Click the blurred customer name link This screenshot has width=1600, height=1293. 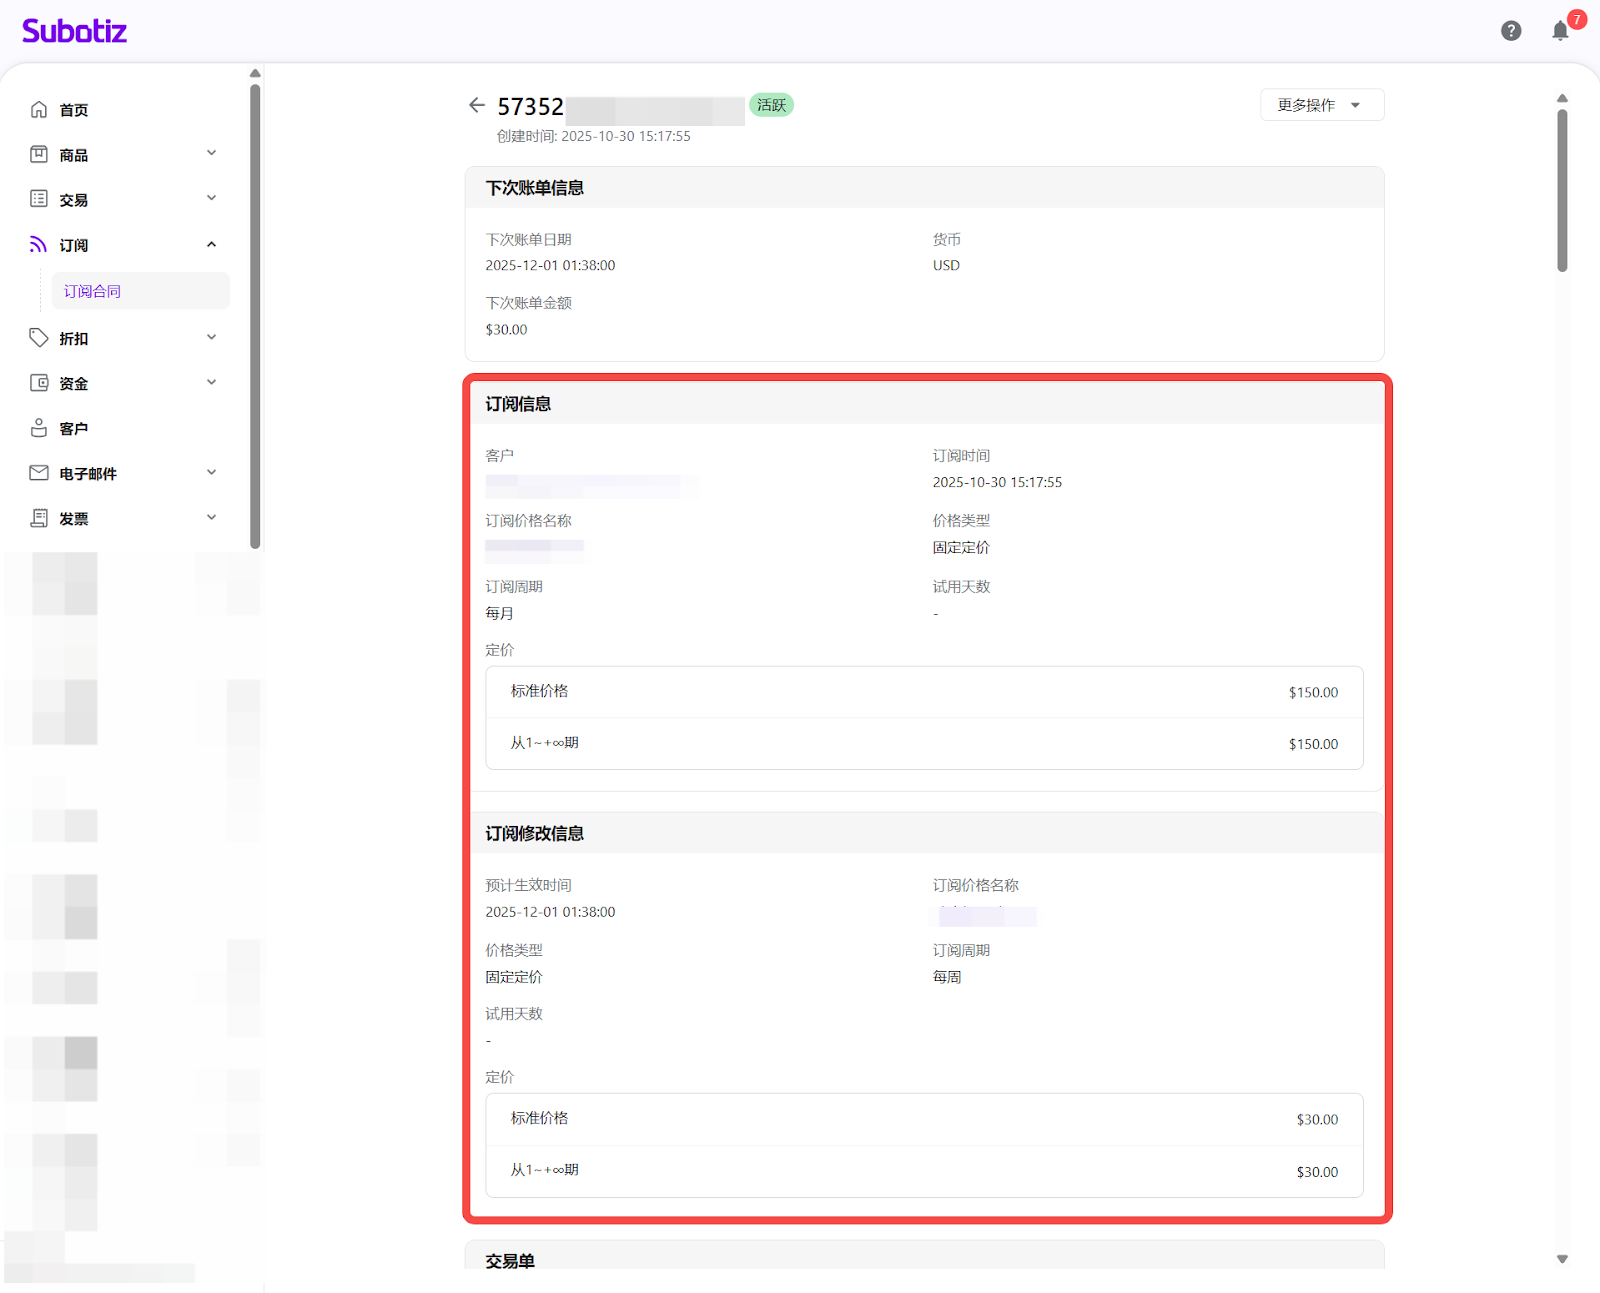click(590, 485)
